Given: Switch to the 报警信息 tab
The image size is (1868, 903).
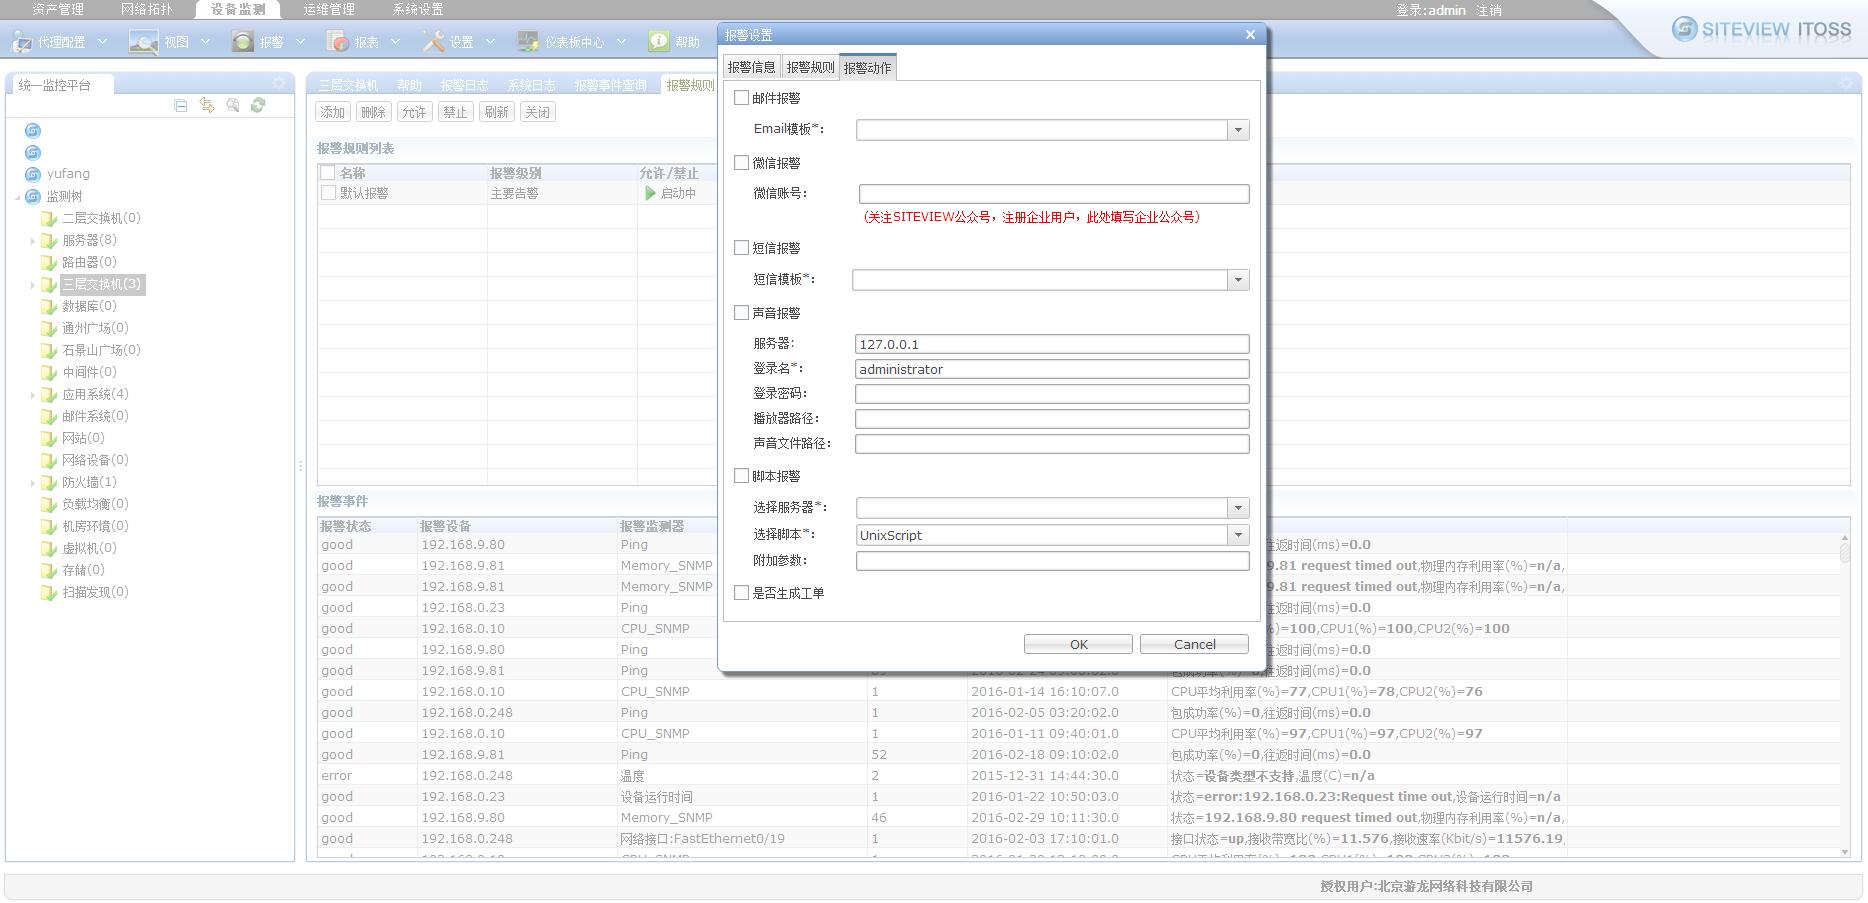Looking at the screenshot, I should tap(751, 67).
